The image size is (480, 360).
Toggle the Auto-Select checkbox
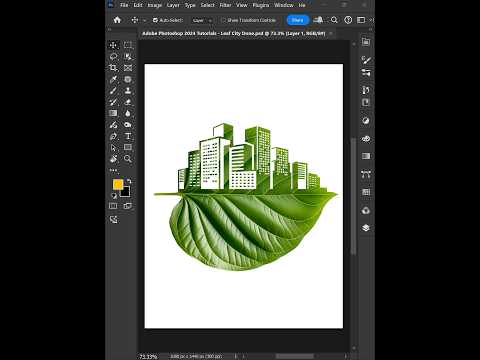[x=155, y=20]
